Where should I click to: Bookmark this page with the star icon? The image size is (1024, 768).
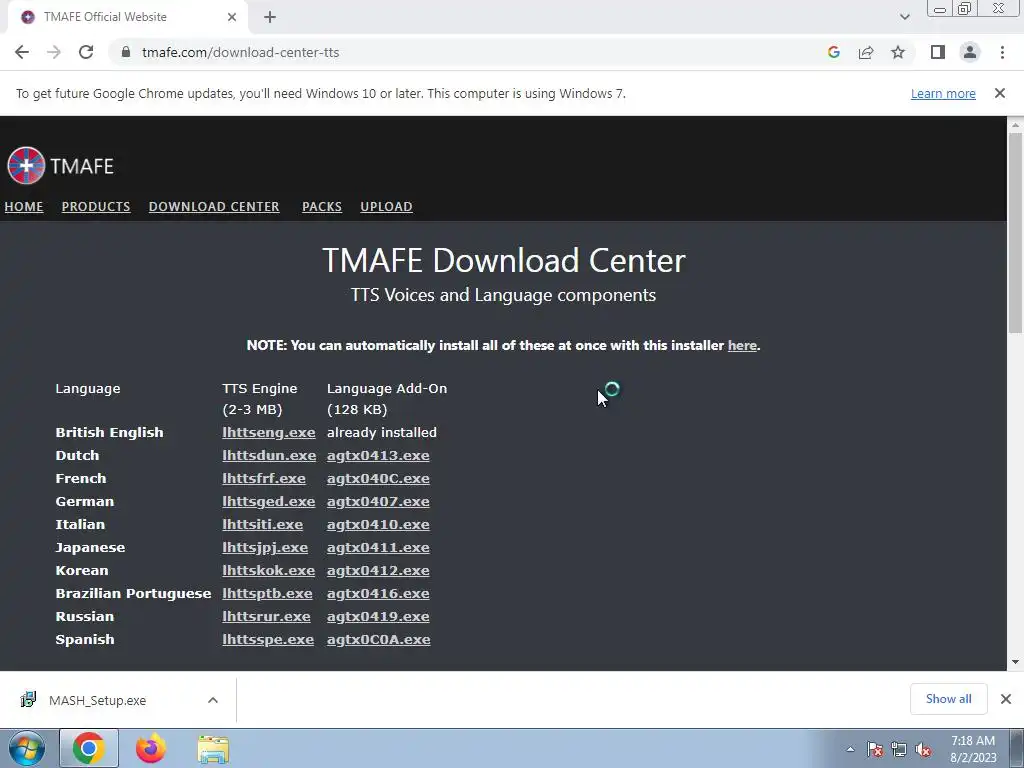pyautogui.click(x=898, y=52)
